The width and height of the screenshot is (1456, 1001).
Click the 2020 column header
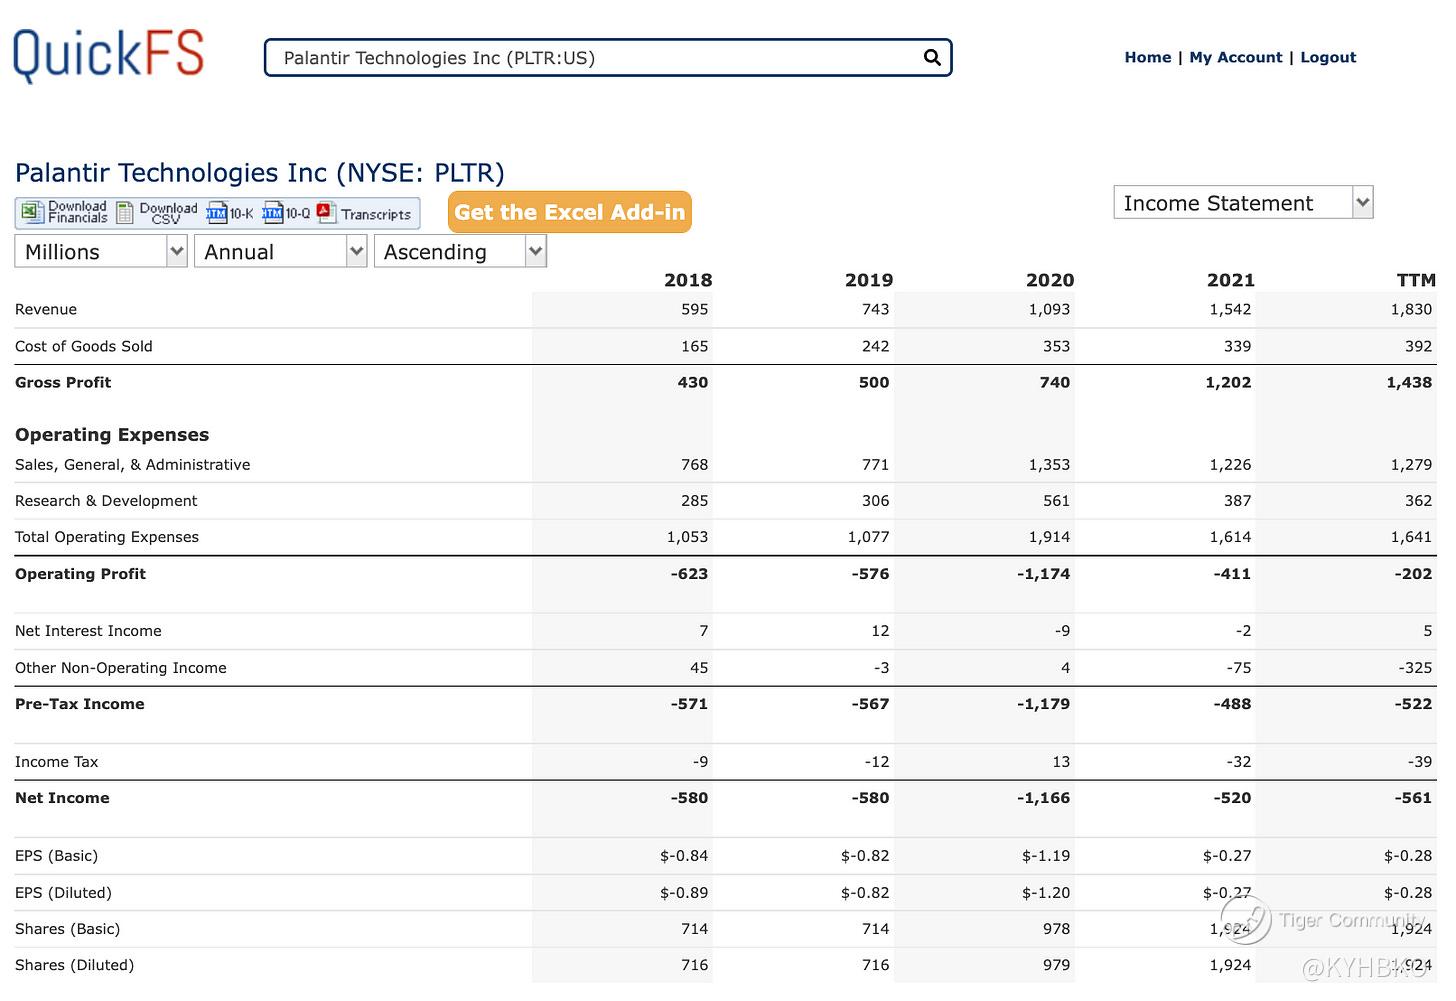tap(1050, 281)
